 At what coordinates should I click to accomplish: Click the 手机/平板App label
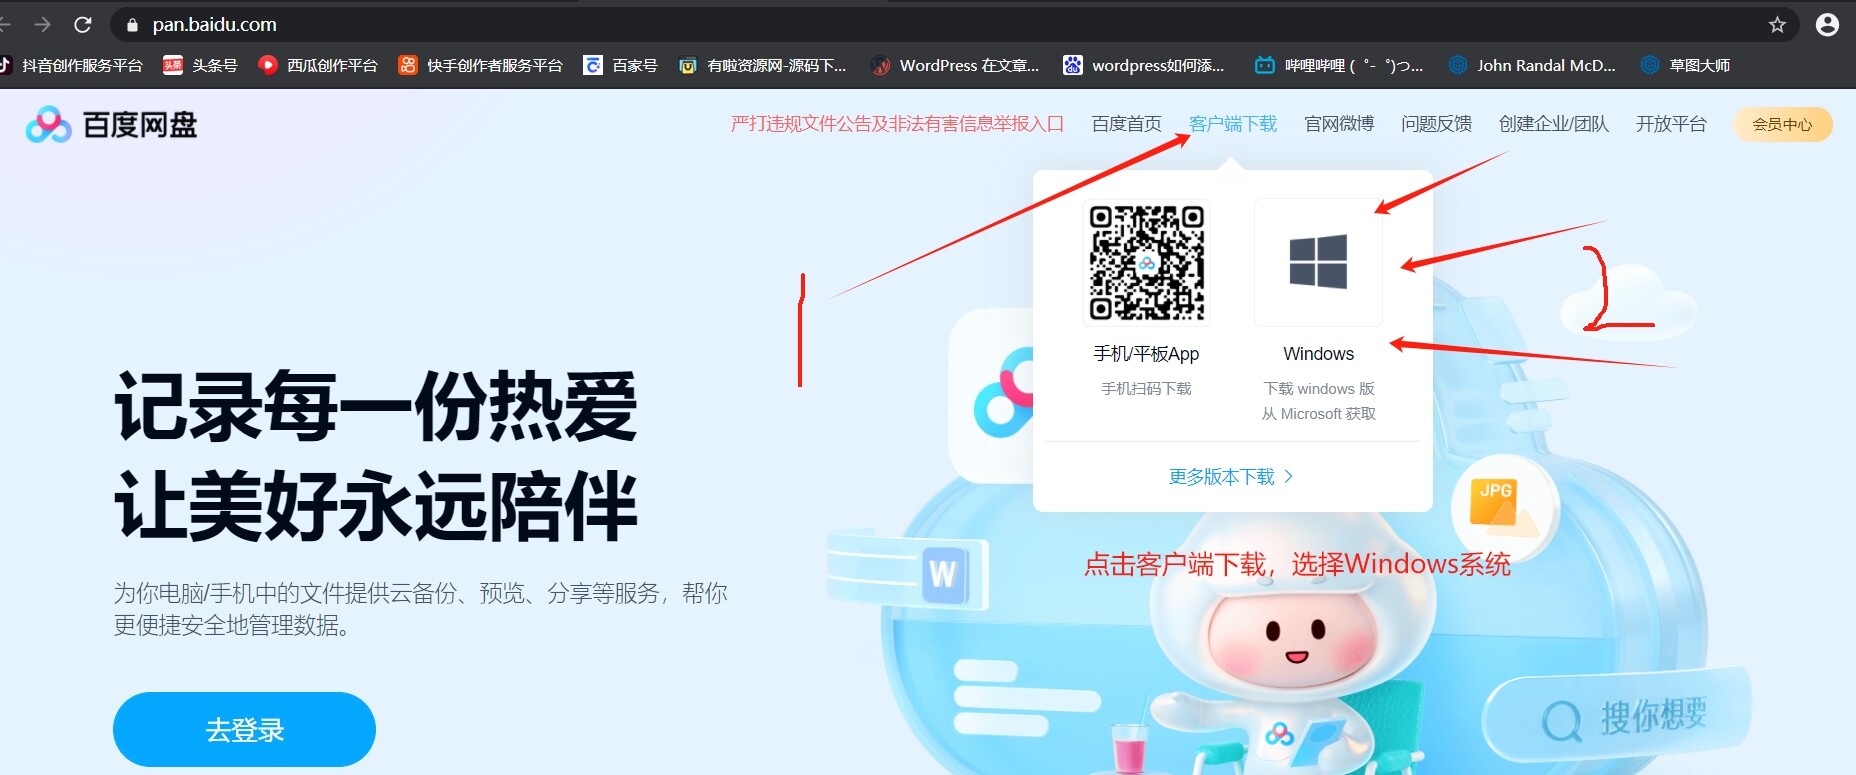pyautogui.click(x=1146, y=354)
